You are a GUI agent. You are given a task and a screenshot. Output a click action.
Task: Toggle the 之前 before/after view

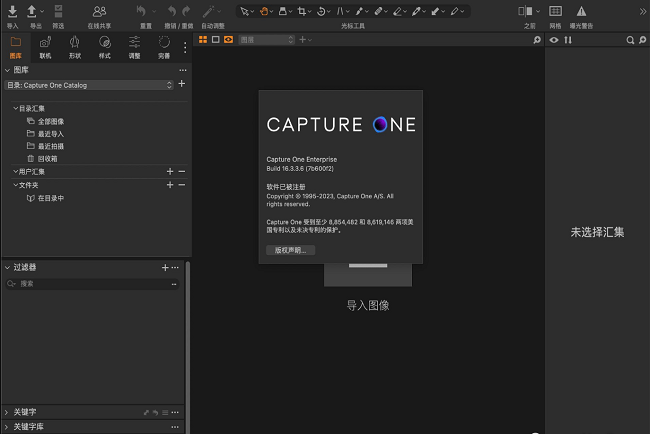pyautogui.click(x=525, y=12)
